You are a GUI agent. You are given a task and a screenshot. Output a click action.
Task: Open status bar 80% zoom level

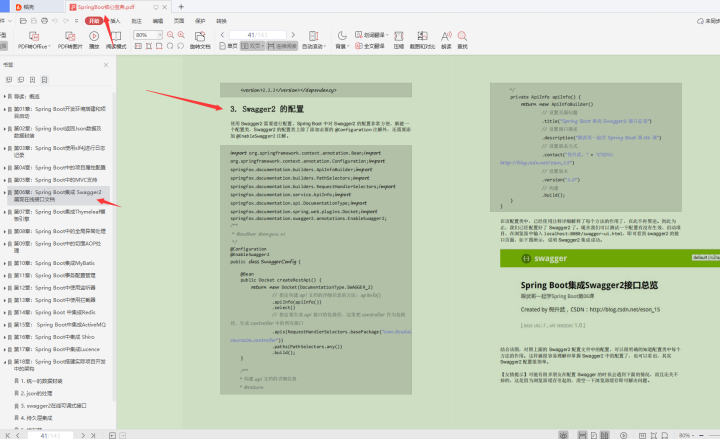[685, 435]
